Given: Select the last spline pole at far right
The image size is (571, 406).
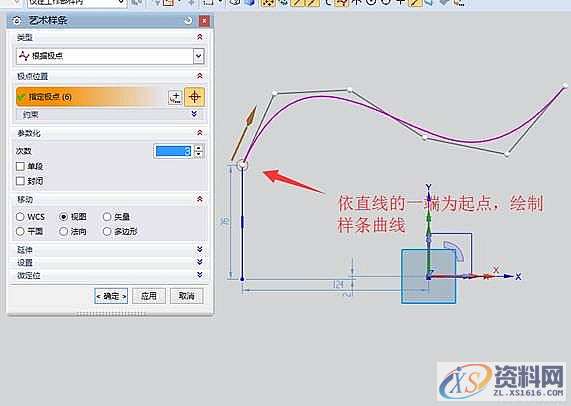Looking at the screenshot, I should (x=565, y=85).
